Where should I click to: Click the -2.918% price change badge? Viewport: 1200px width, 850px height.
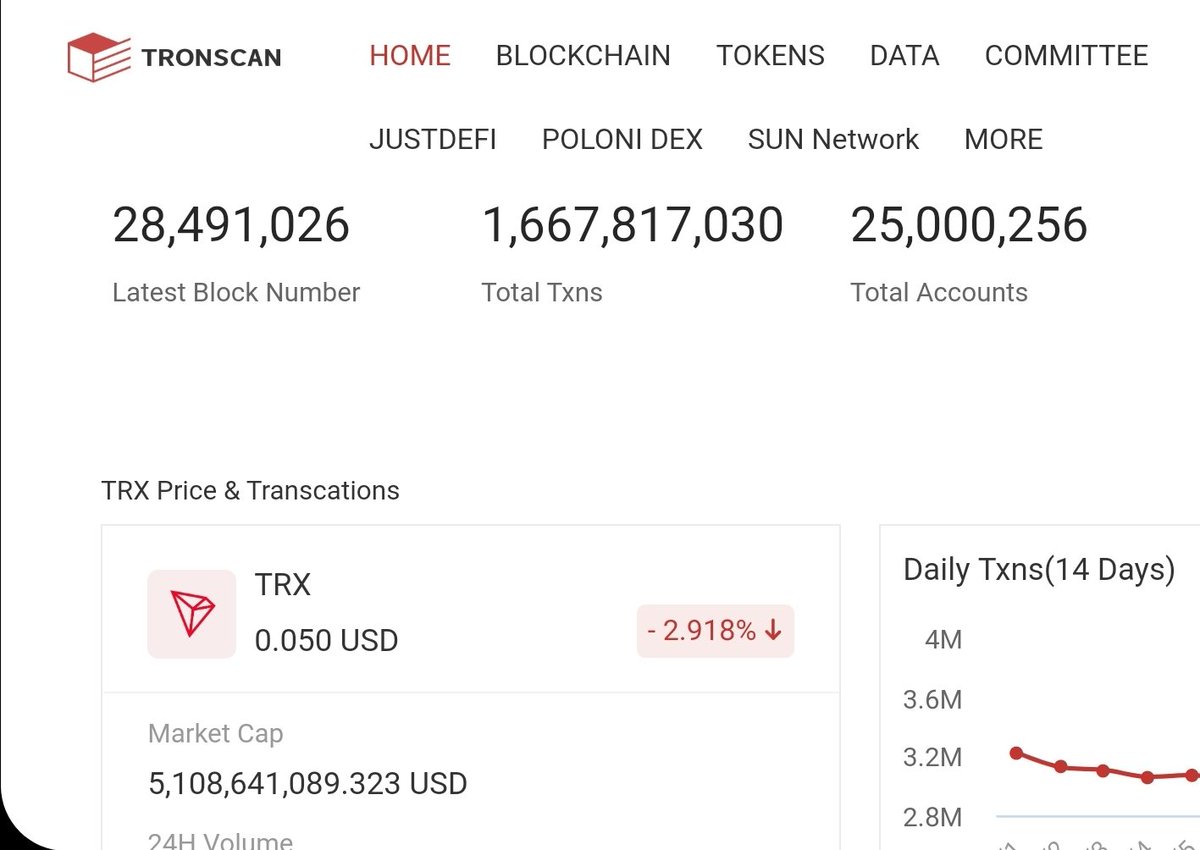pos(715,631)
